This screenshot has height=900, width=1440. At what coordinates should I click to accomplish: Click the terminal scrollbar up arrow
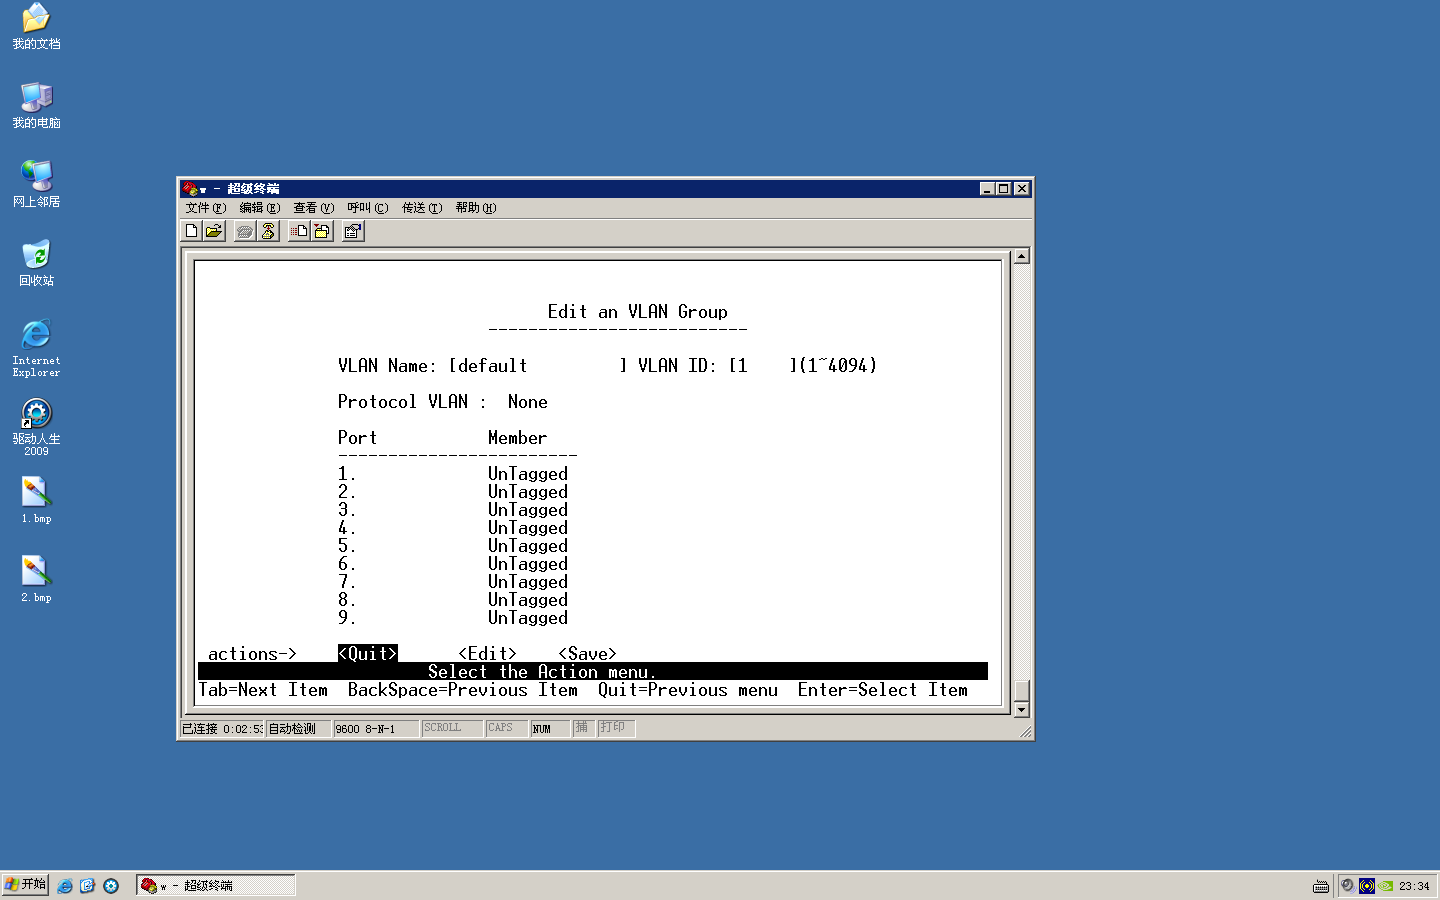1021,256
